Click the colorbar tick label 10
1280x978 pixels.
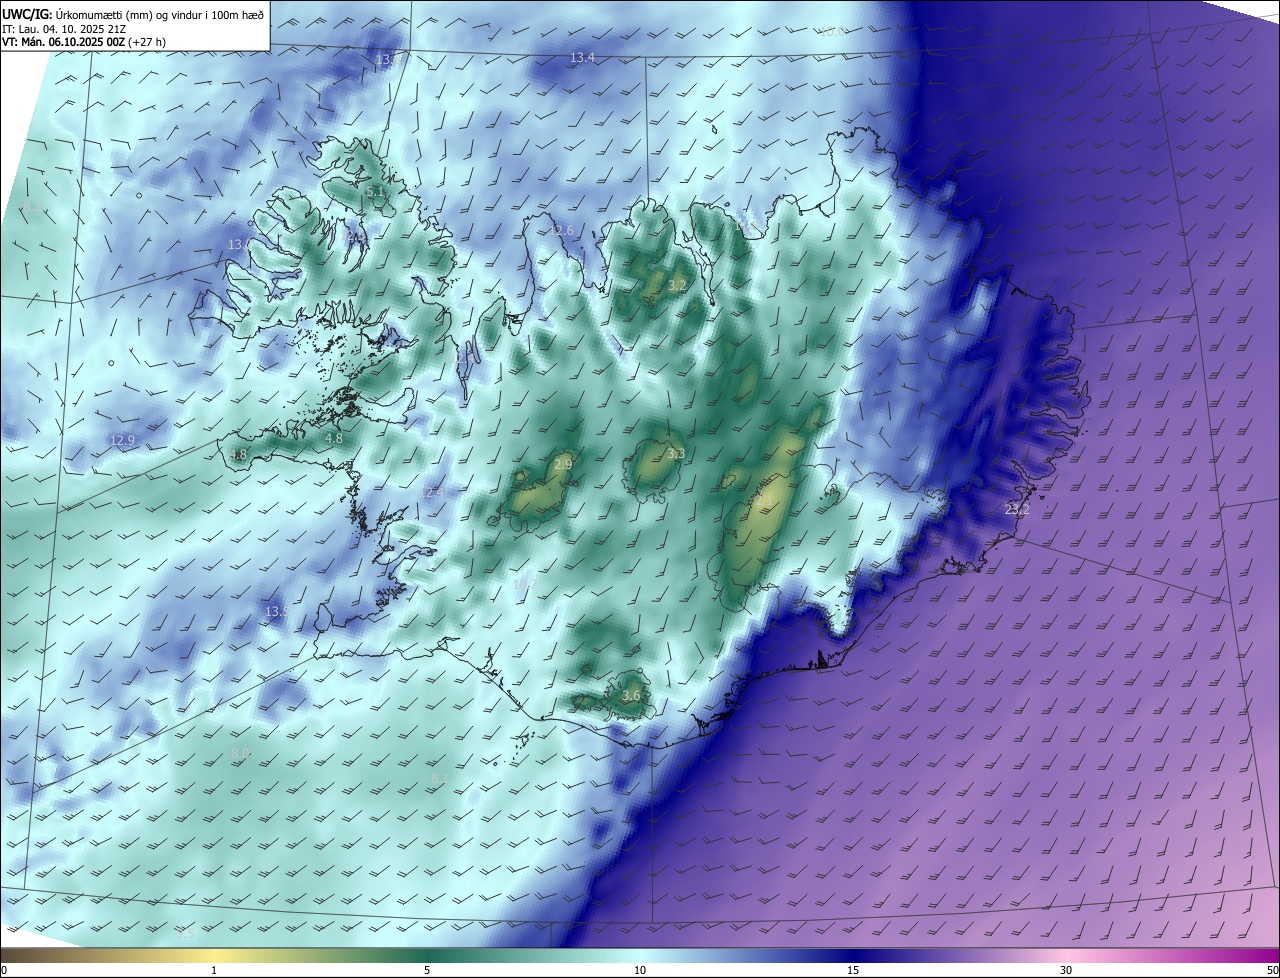click(640, 970)
